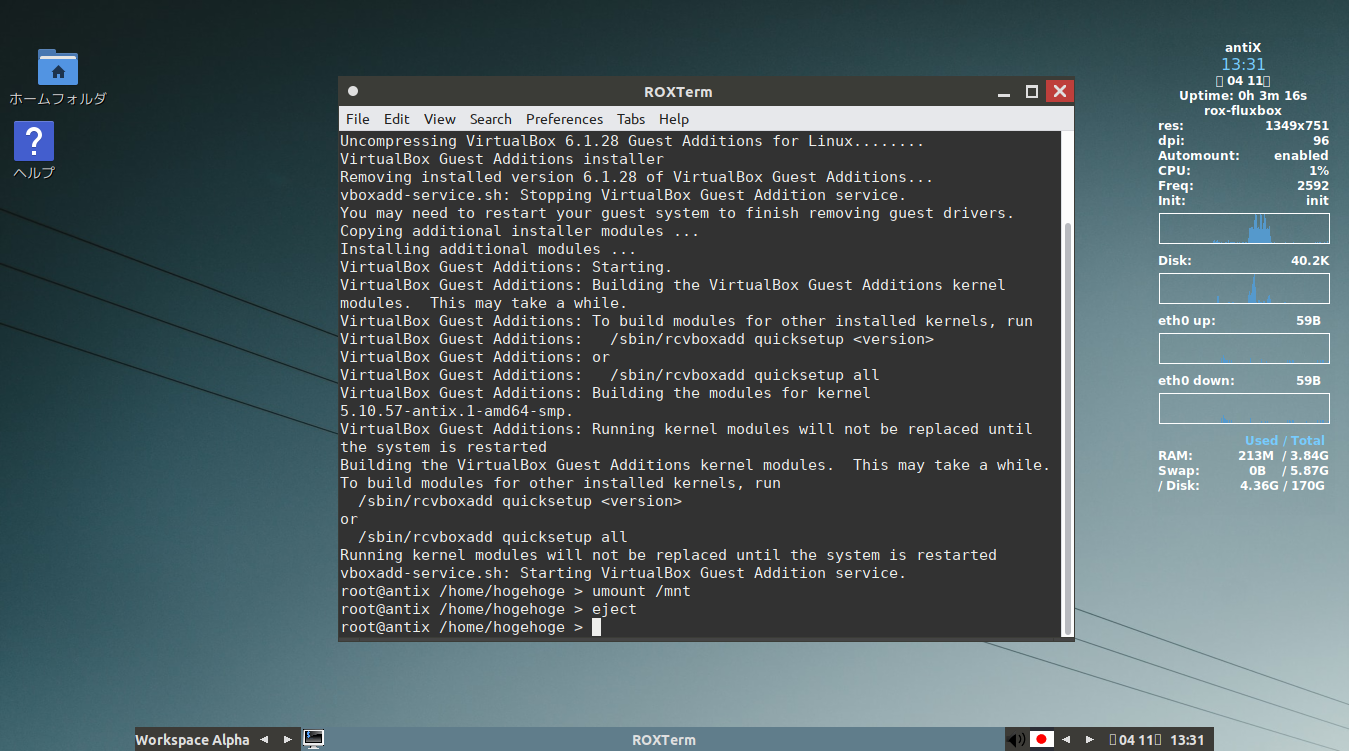The width and height of the screenshot is (1349, 751).
Task: Click the tray left arrow beside the flag
Action: 1065,740
